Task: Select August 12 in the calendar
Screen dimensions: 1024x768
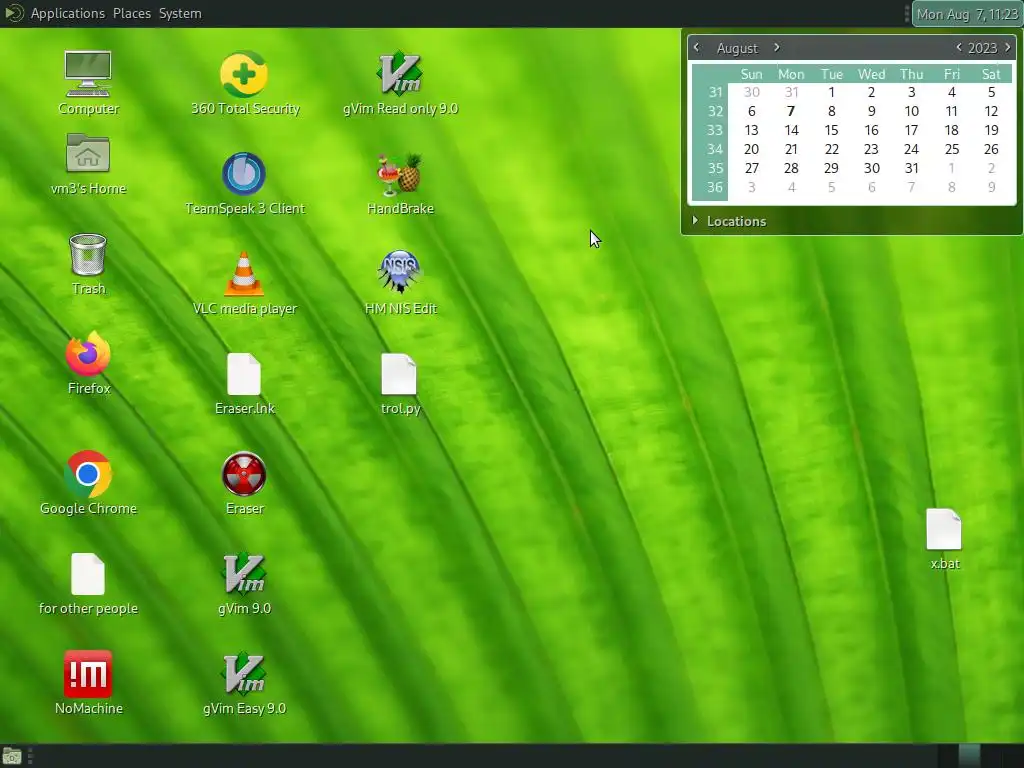Action: coord(991,111)
